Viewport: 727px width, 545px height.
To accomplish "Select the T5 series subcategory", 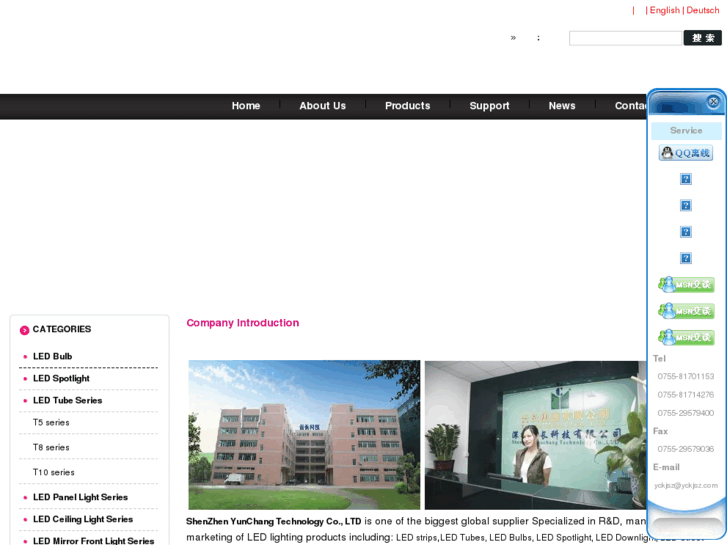I will 51,423.
